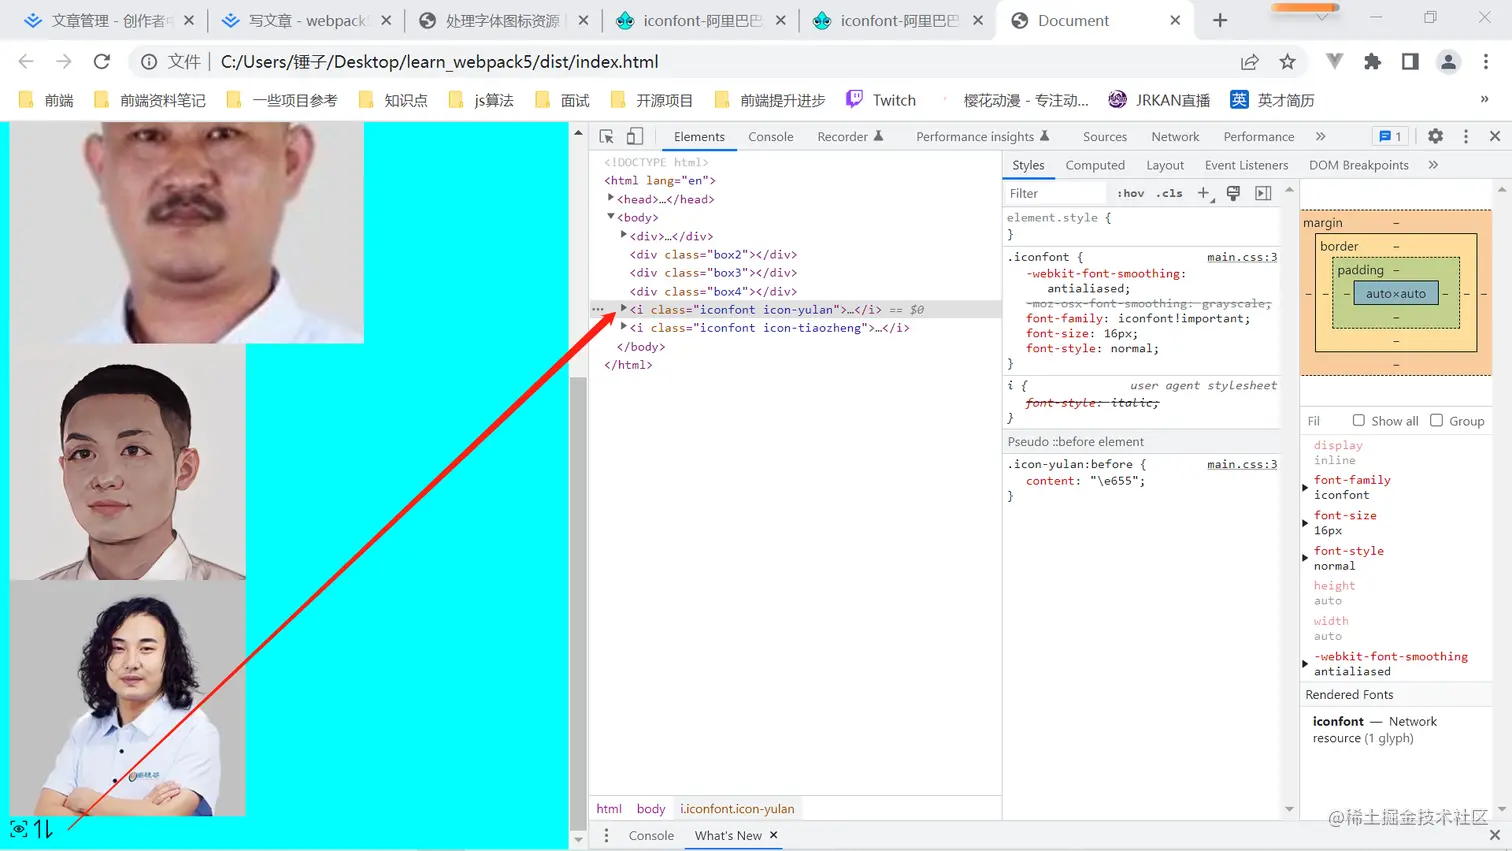Open the Twitch bookmark

click(880, 100)
